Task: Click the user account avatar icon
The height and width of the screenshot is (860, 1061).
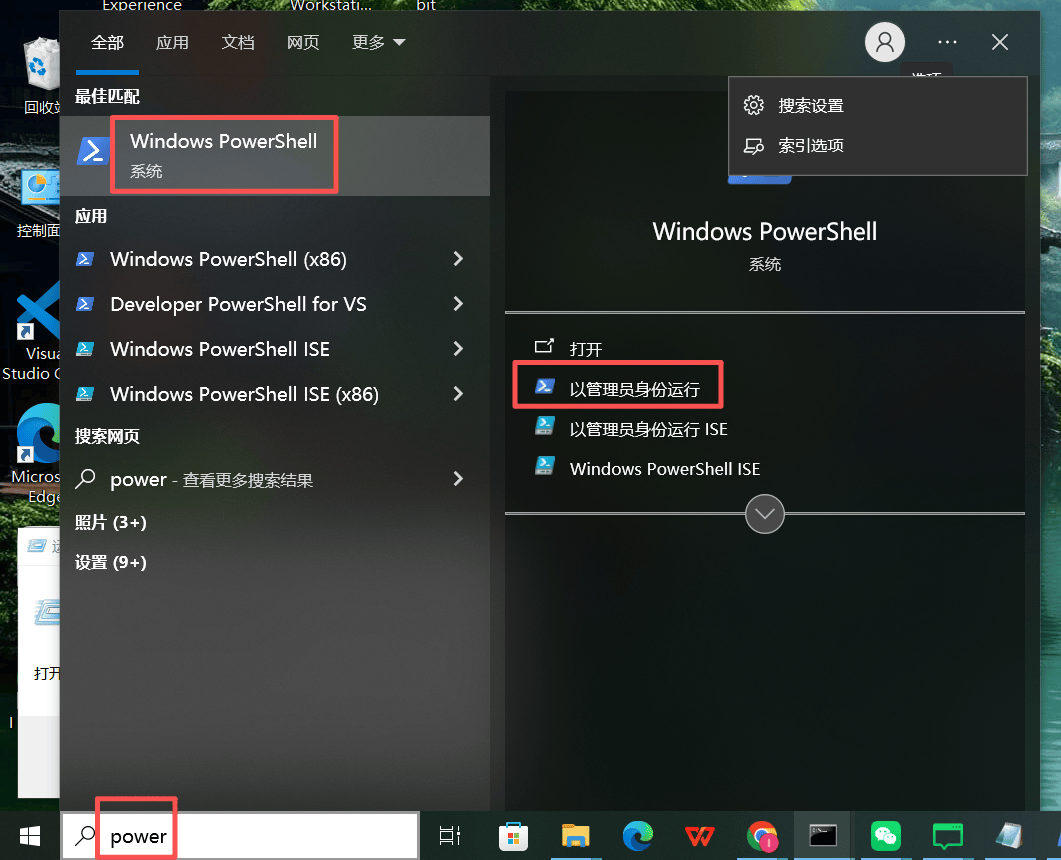Action: pos(884,42)
